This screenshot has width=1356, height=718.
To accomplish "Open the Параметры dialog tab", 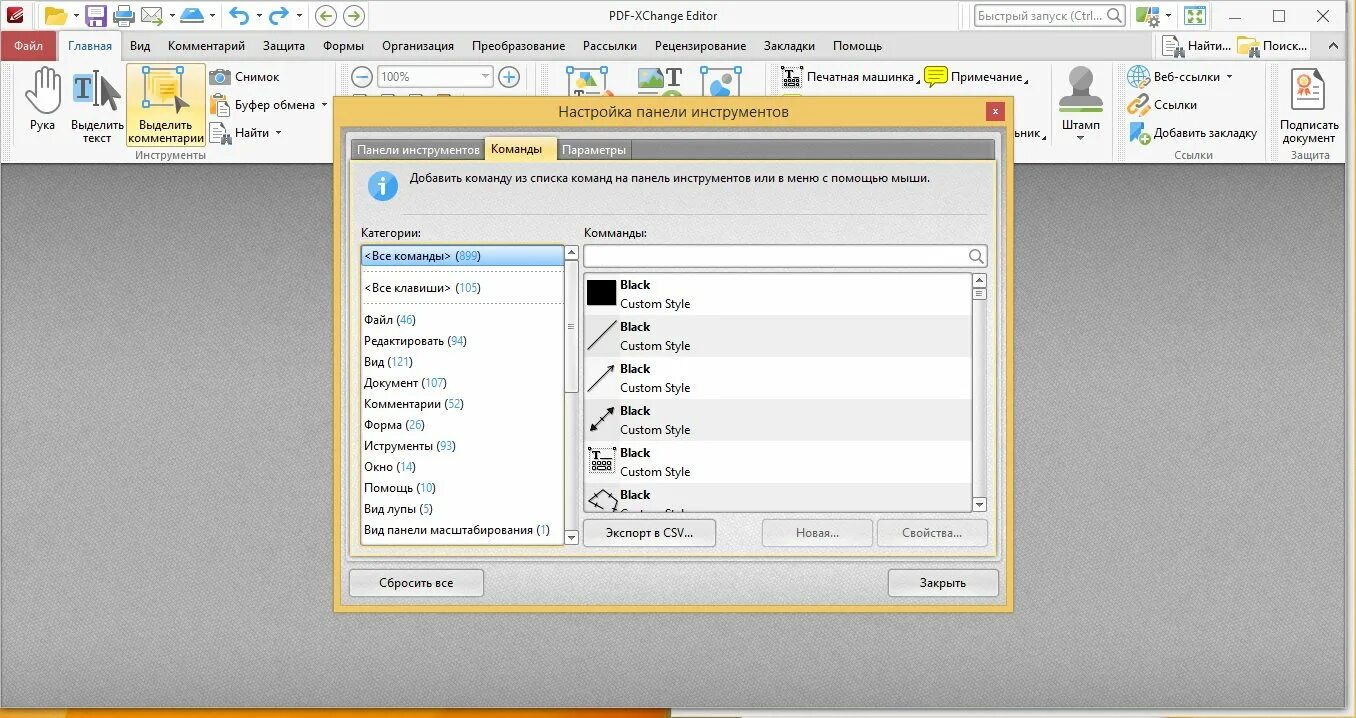I will 594,150.
